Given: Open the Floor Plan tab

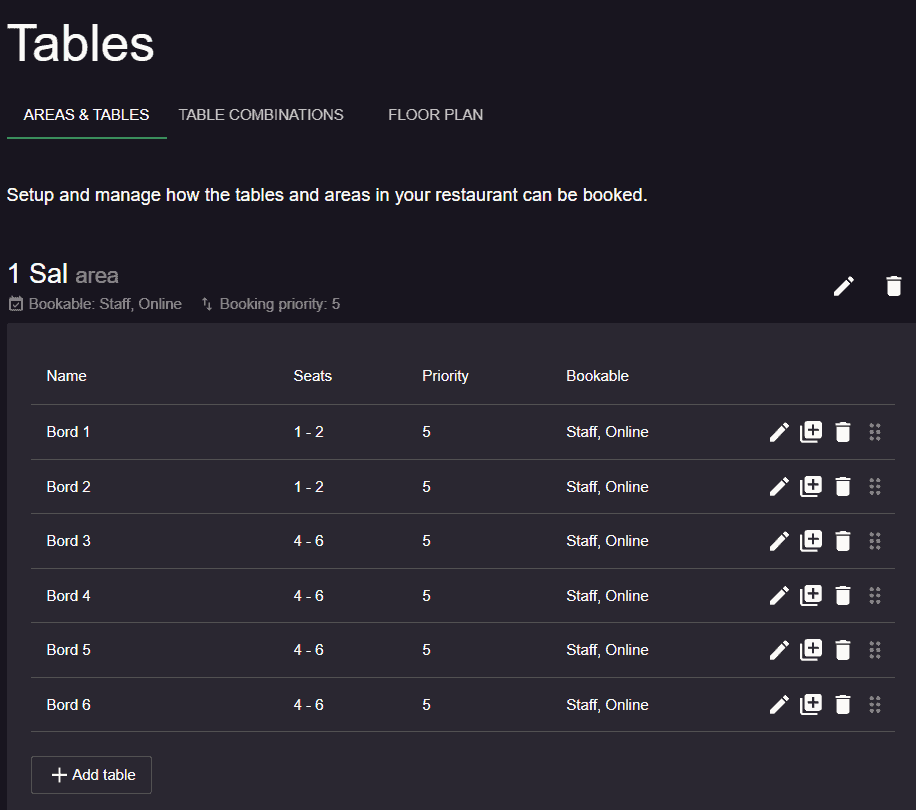Looking at the screenshot, I should click(x=435, y=115).
